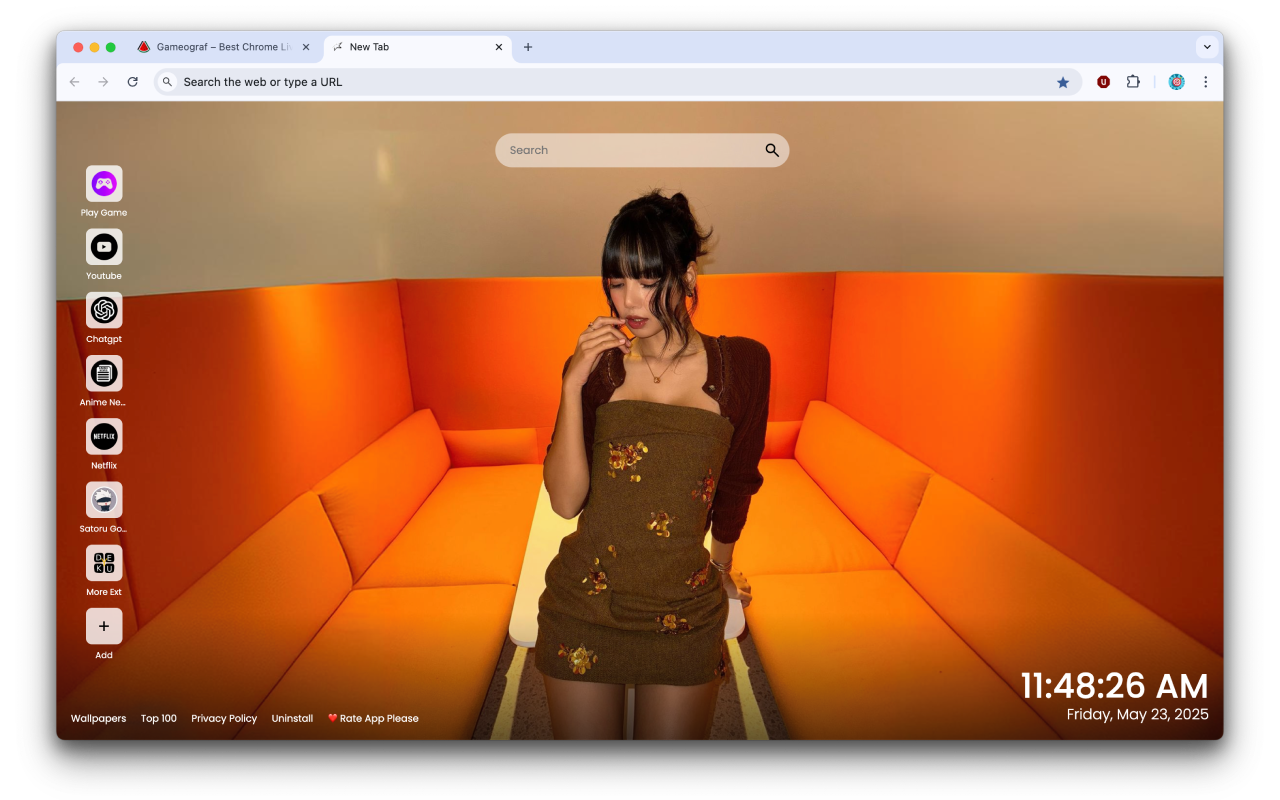Open a new tab with plus button
The image size is (1280, 800).
click(x=528, y=47)
